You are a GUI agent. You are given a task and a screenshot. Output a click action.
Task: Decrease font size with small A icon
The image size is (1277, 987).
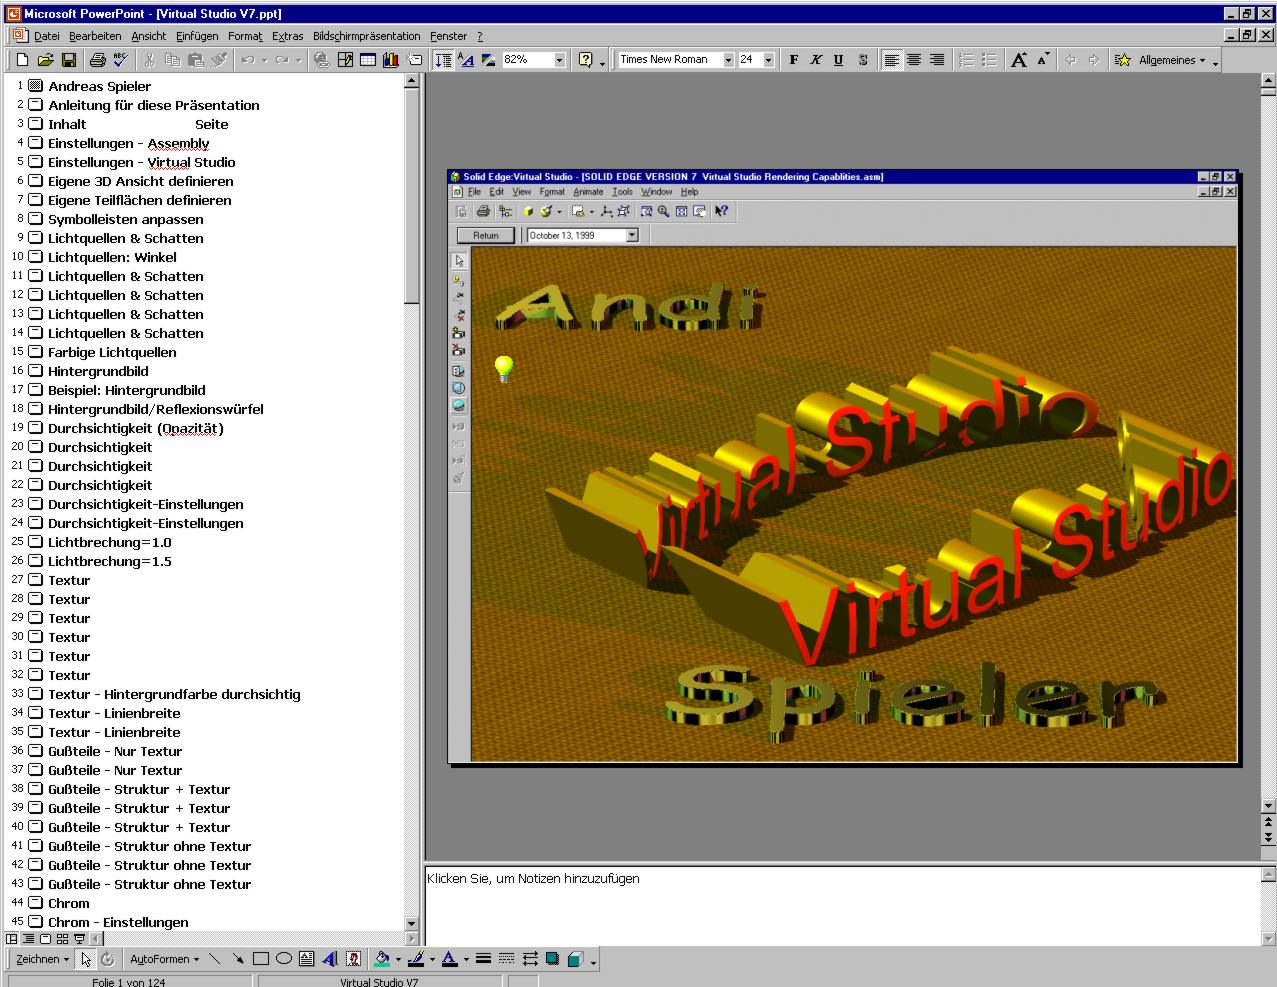click(x=1042, y=60)
